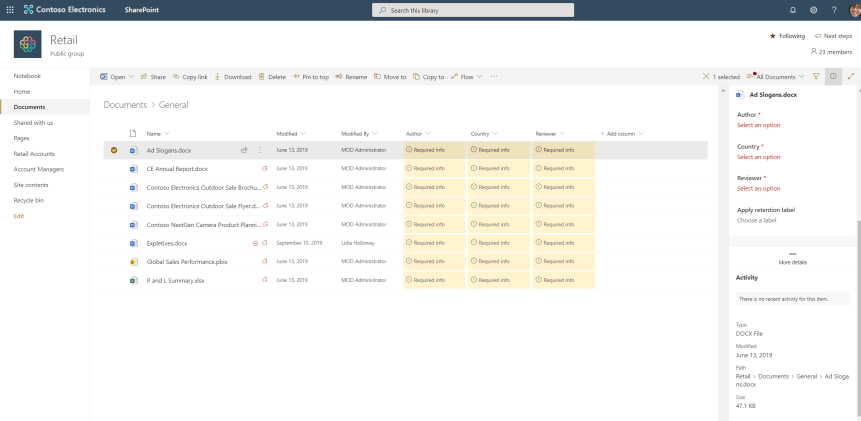The height and width of the screenshot is (421, 861).
Task: Click the Download toolbar icon
Action: [x=233, y=76]
